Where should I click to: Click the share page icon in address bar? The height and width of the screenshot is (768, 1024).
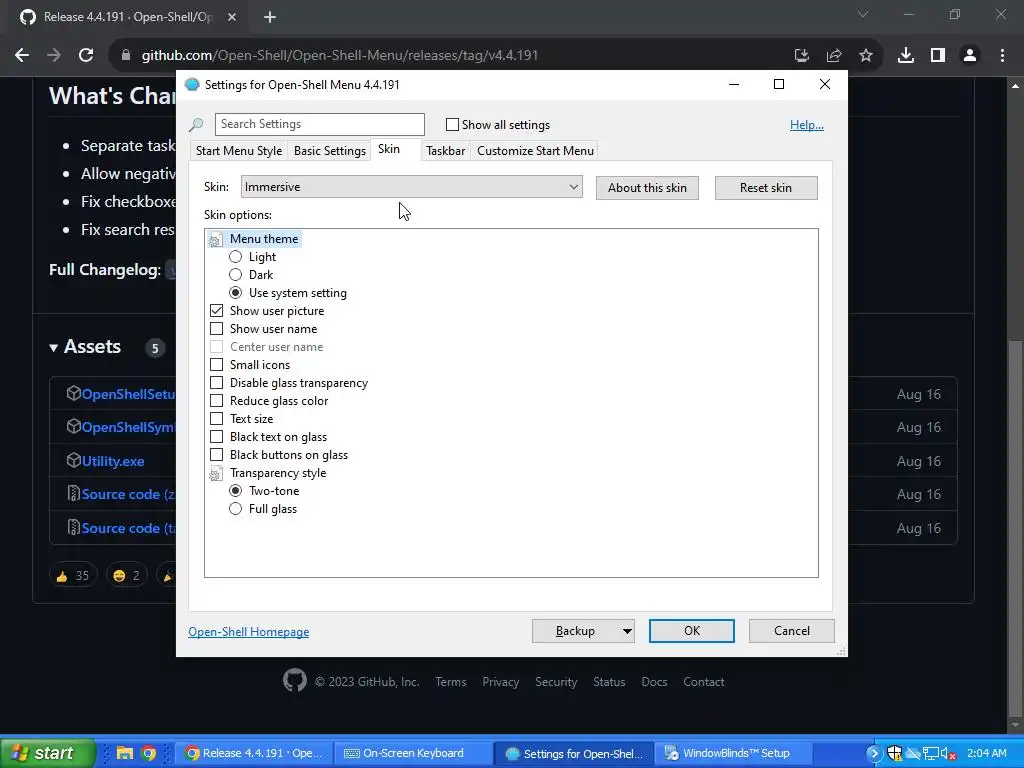(x=834, y=56)
